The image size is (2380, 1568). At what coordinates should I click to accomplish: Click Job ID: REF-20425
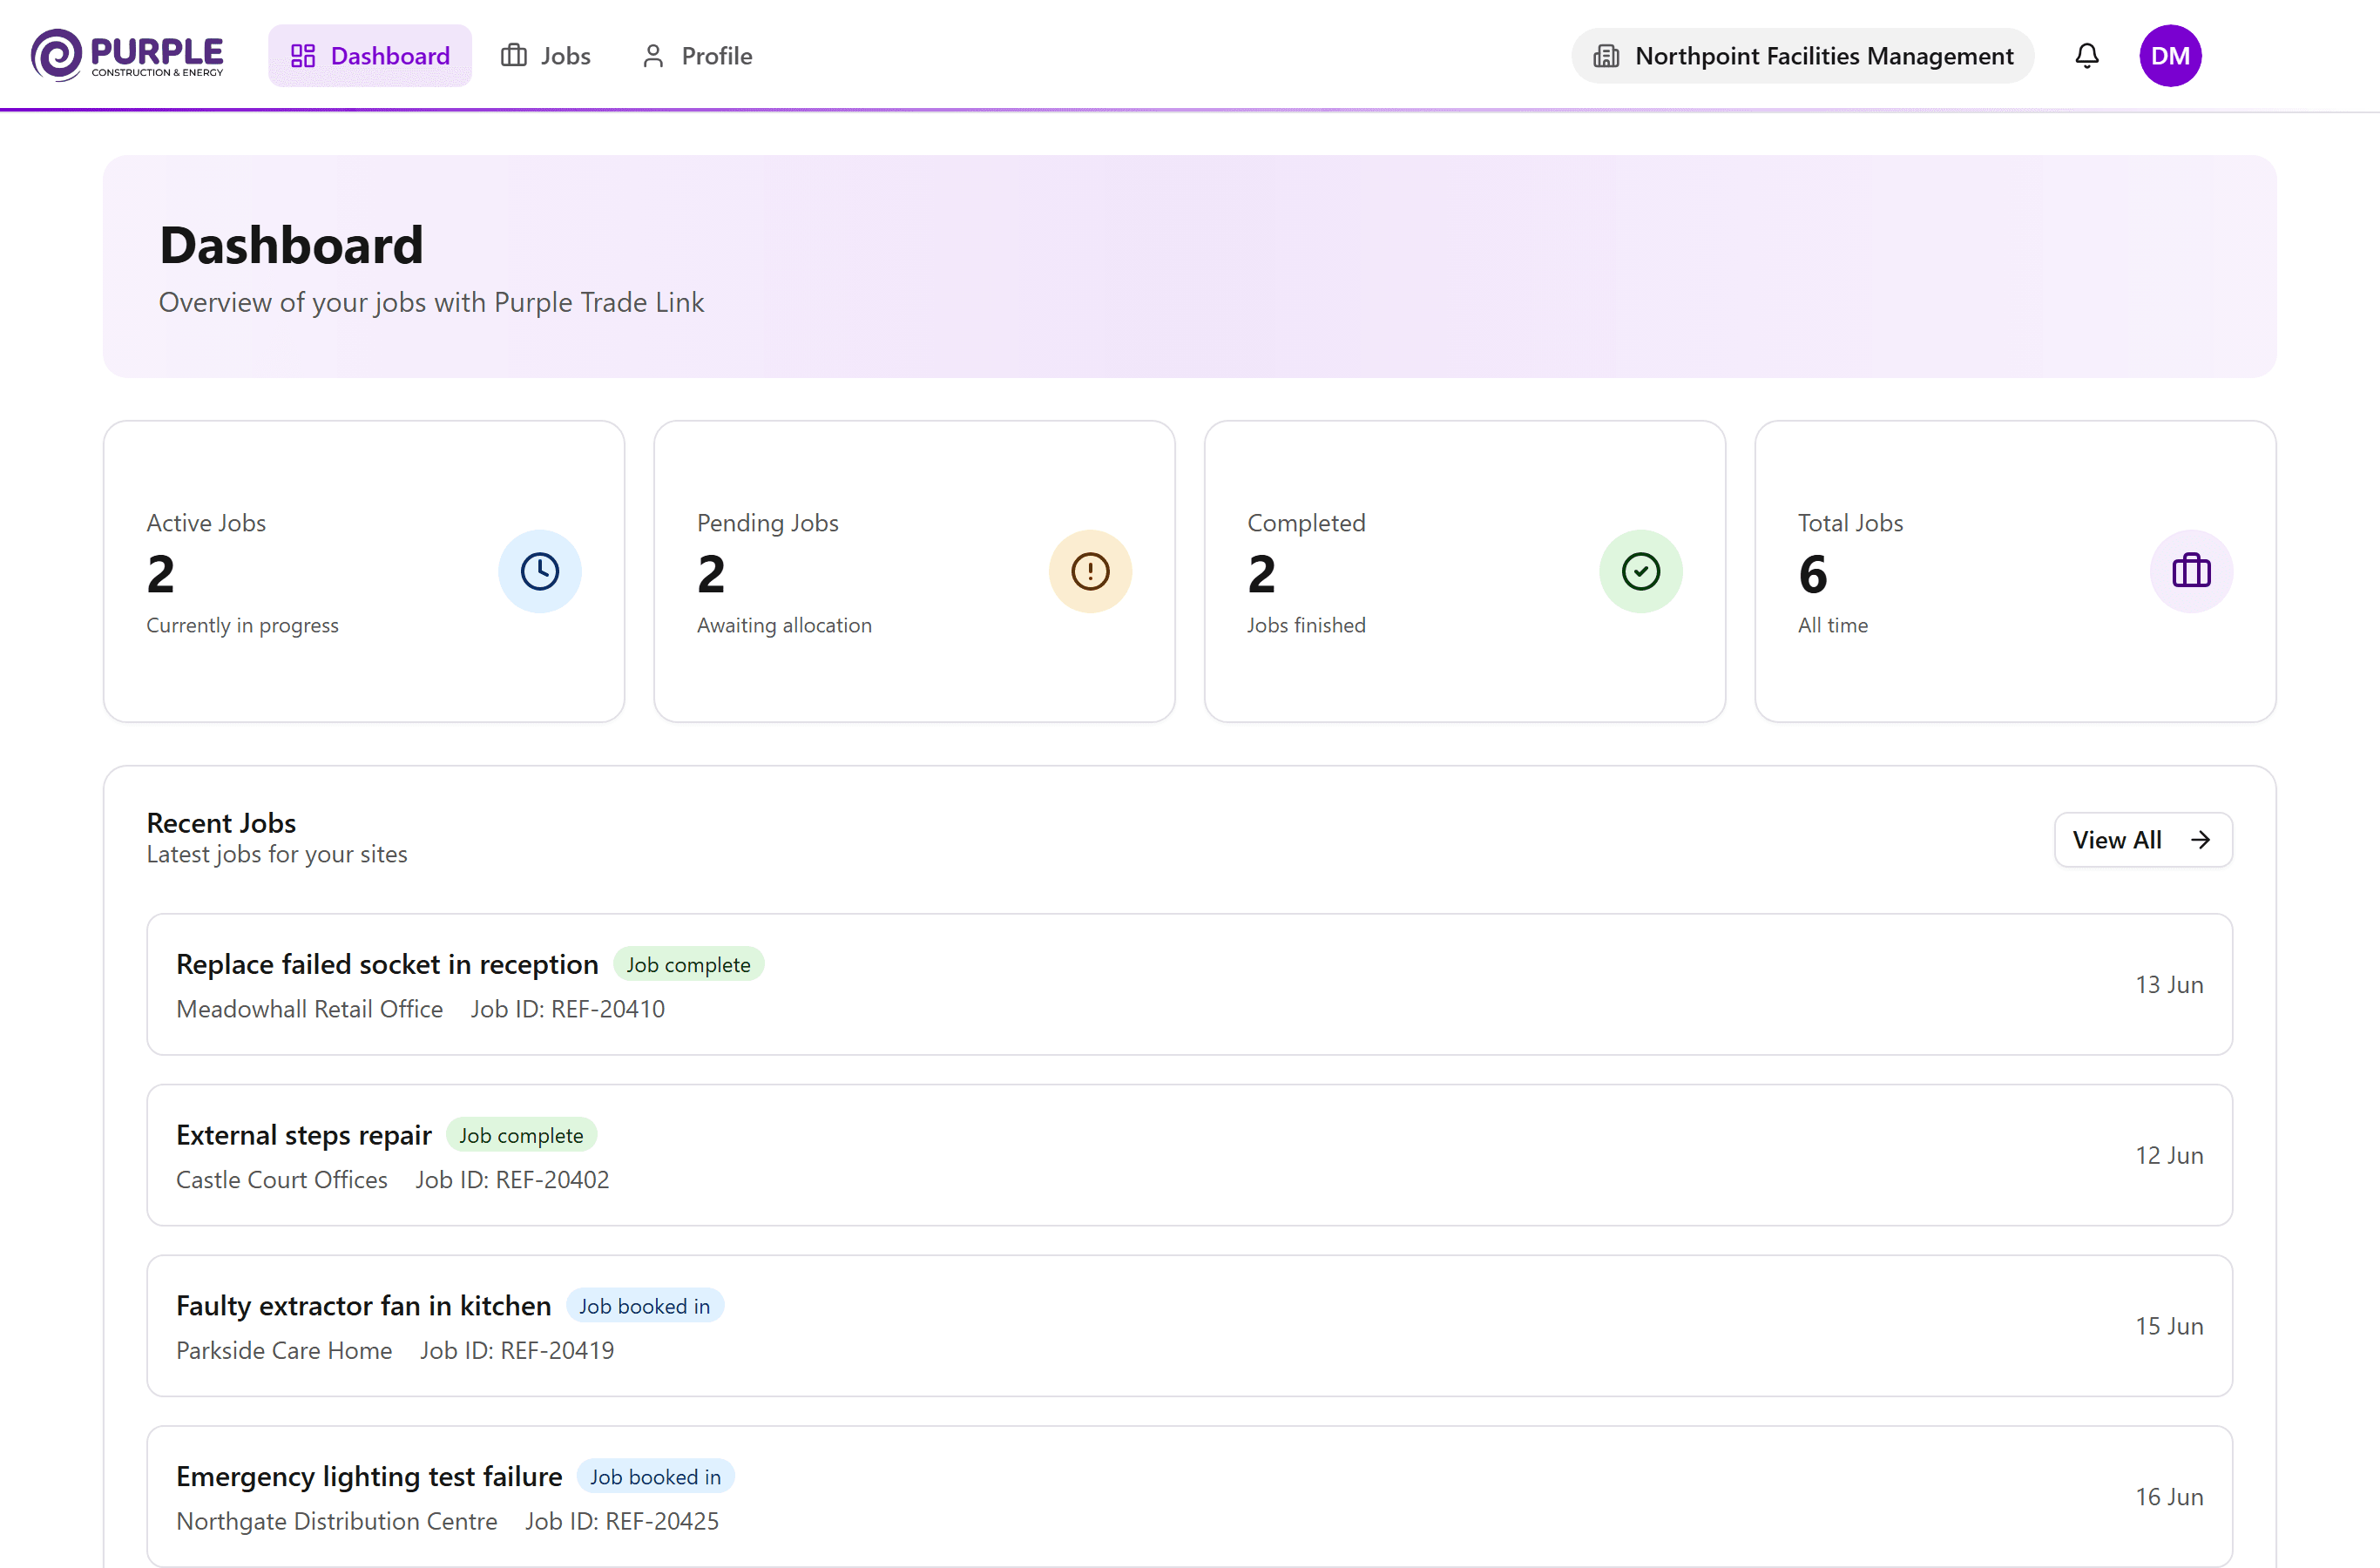(x=622, y=1522)
